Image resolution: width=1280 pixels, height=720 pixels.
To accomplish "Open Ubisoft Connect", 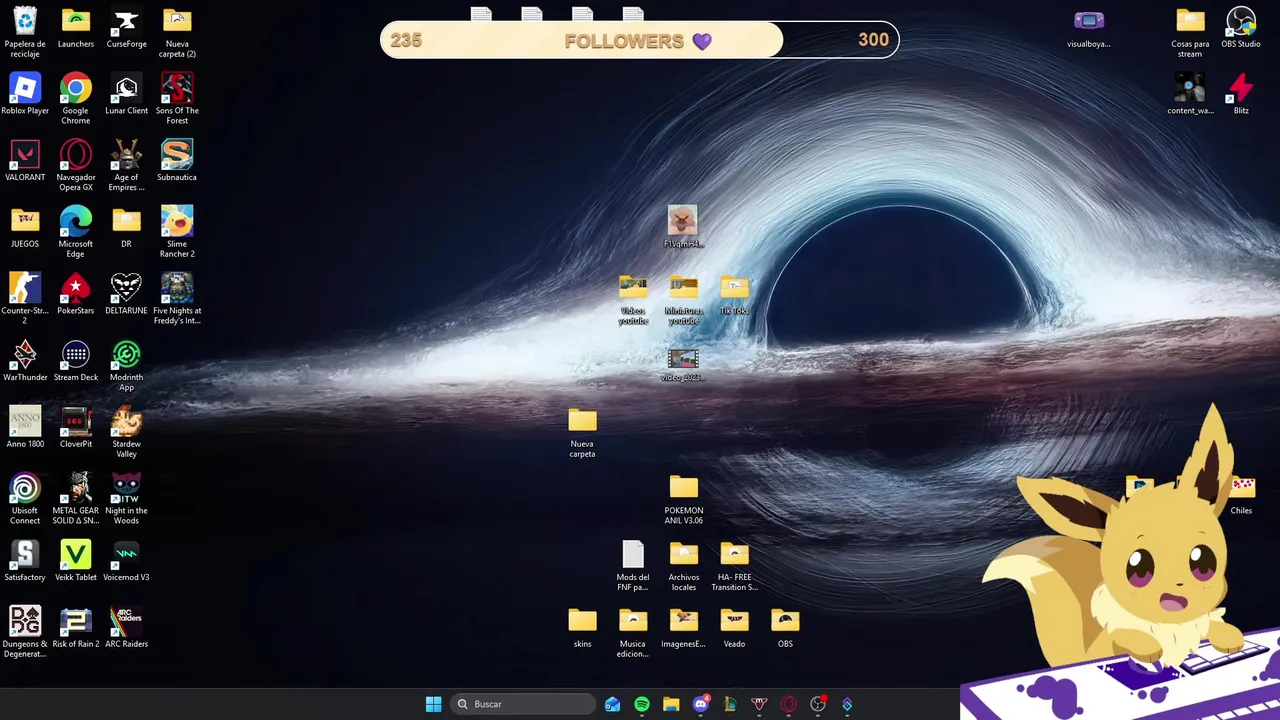I will coord(25,488).
